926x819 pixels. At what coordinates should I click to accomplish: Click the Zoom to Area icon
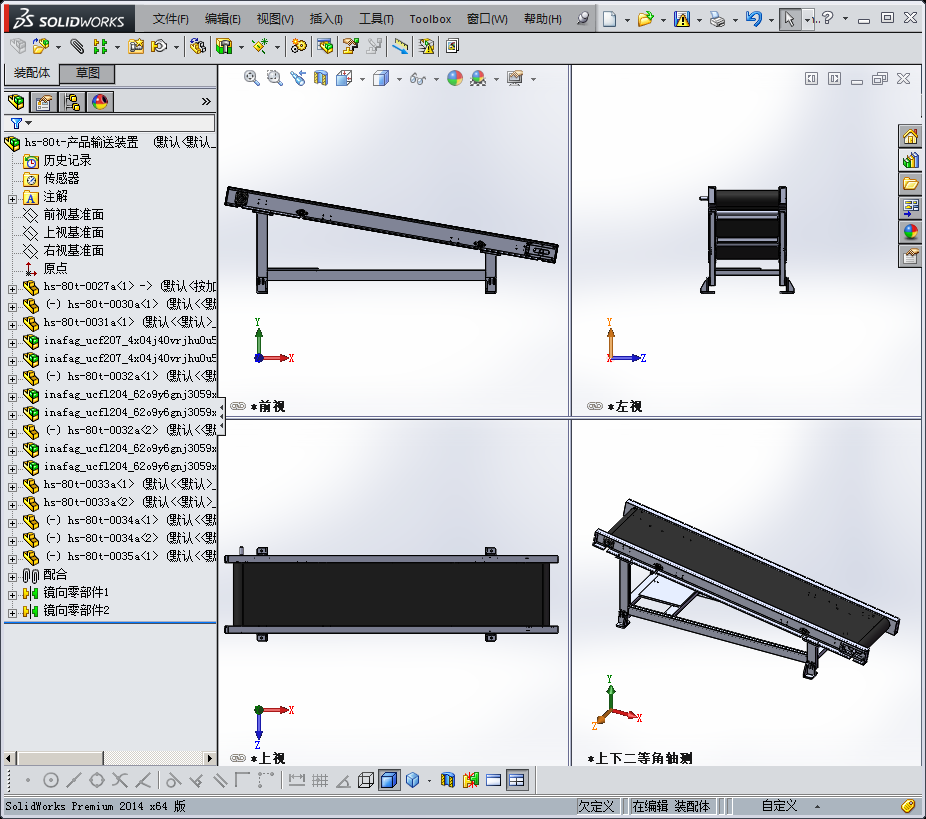(275, 78)
